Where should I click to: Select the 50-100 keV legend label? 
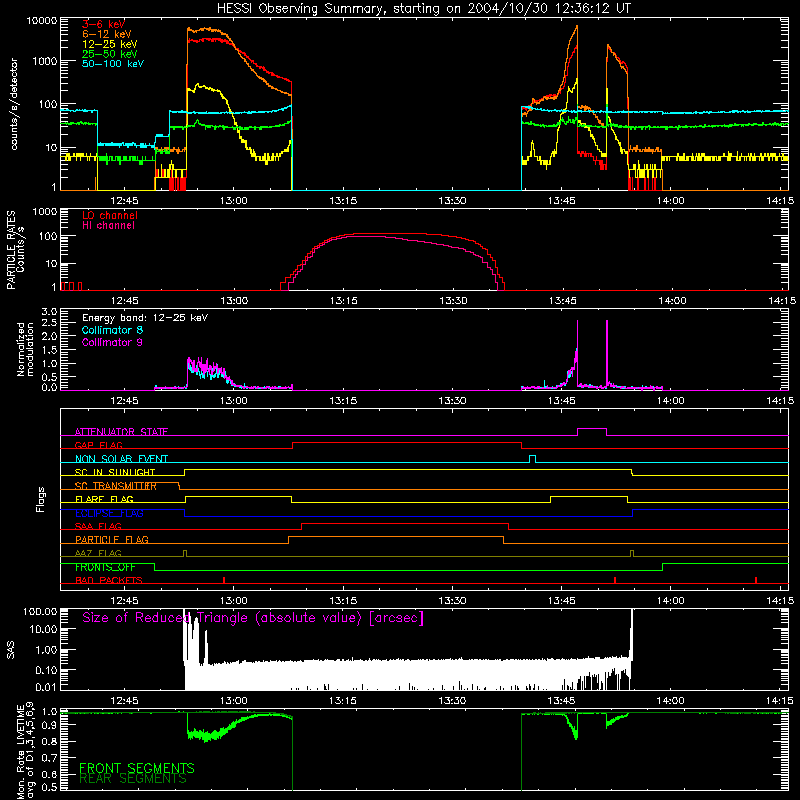[x=113, y=64]
